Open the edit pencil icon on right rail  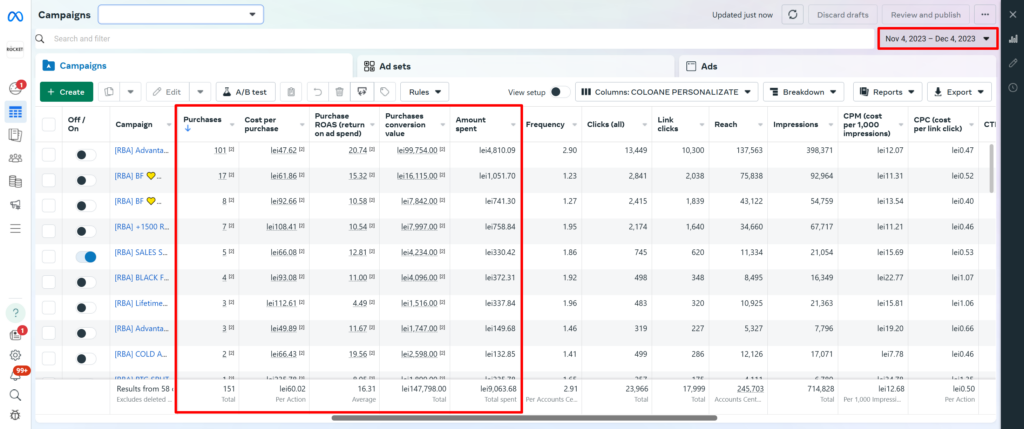coord(1013,63)
